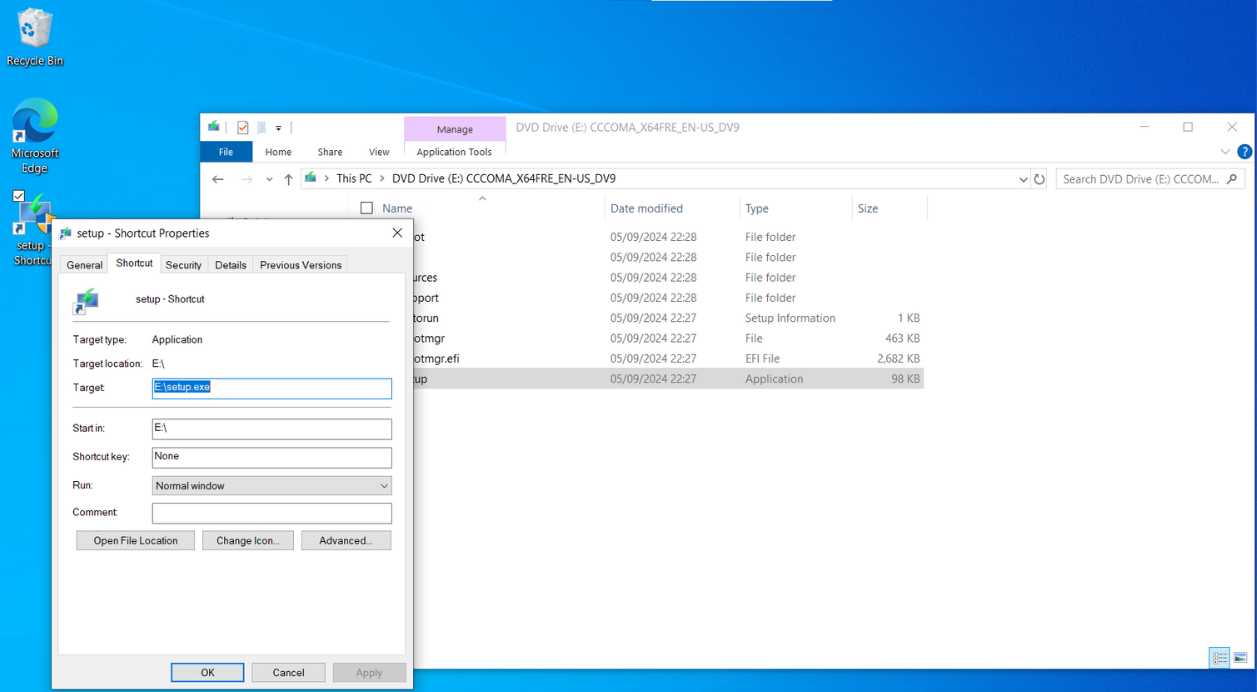Viewport: 1257px width, 692px height.
Task: Expand the address bar history dropdown
Action: click(1023, 179)
